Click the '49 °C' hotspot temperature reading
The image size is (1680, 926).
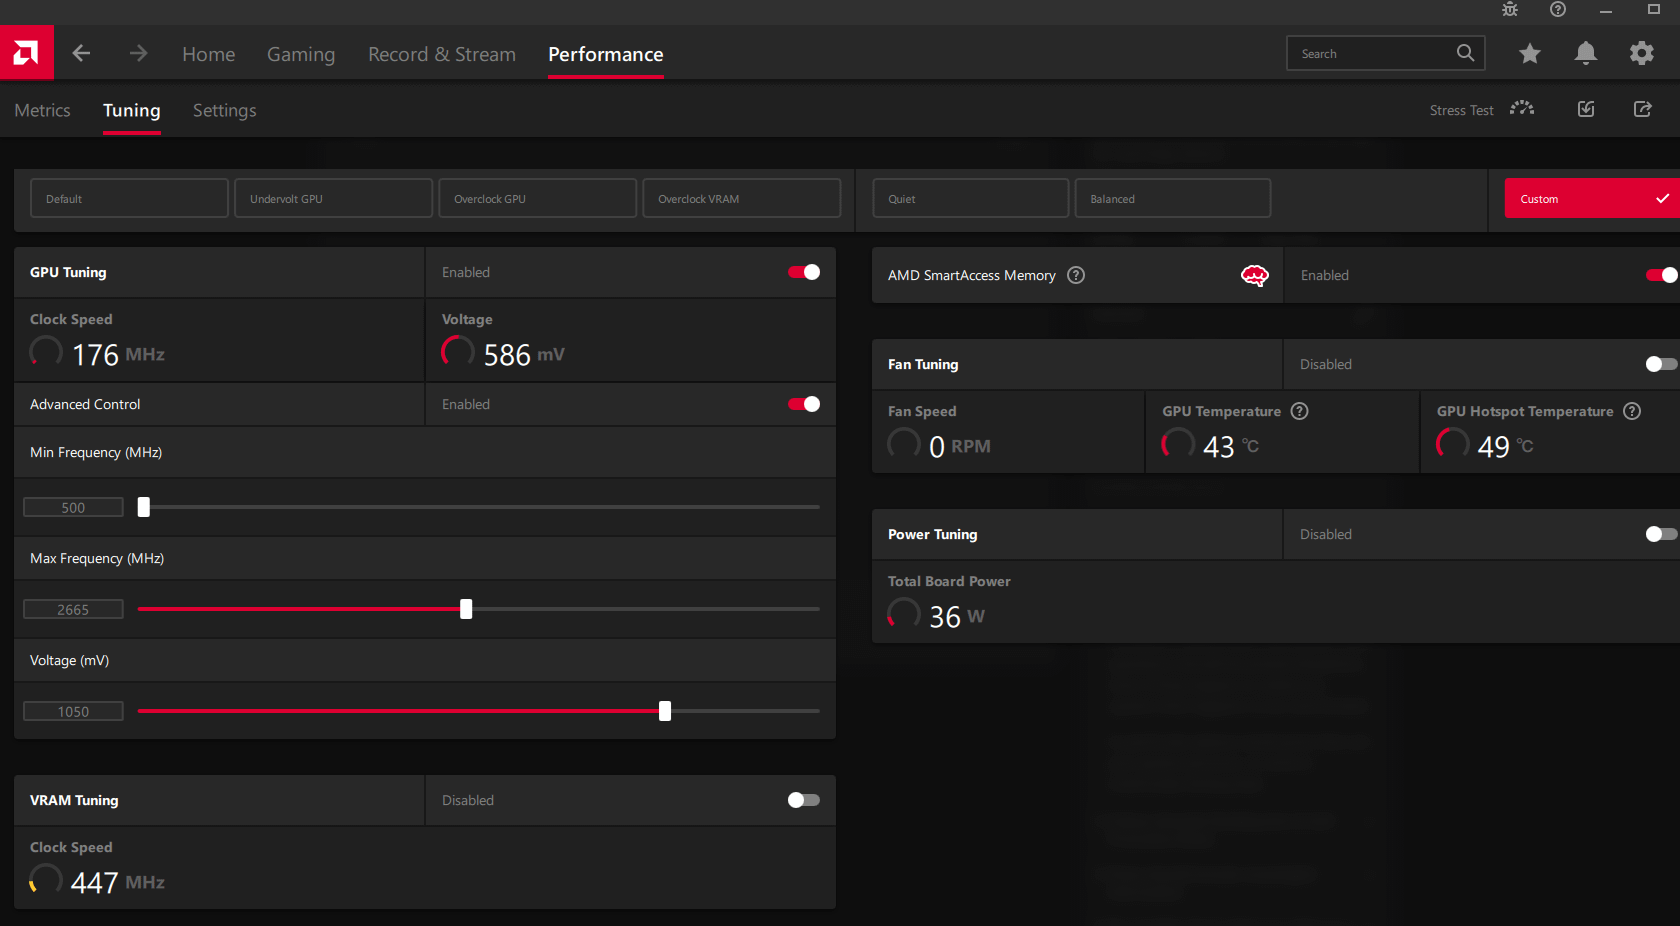(x=1506, y=446)
